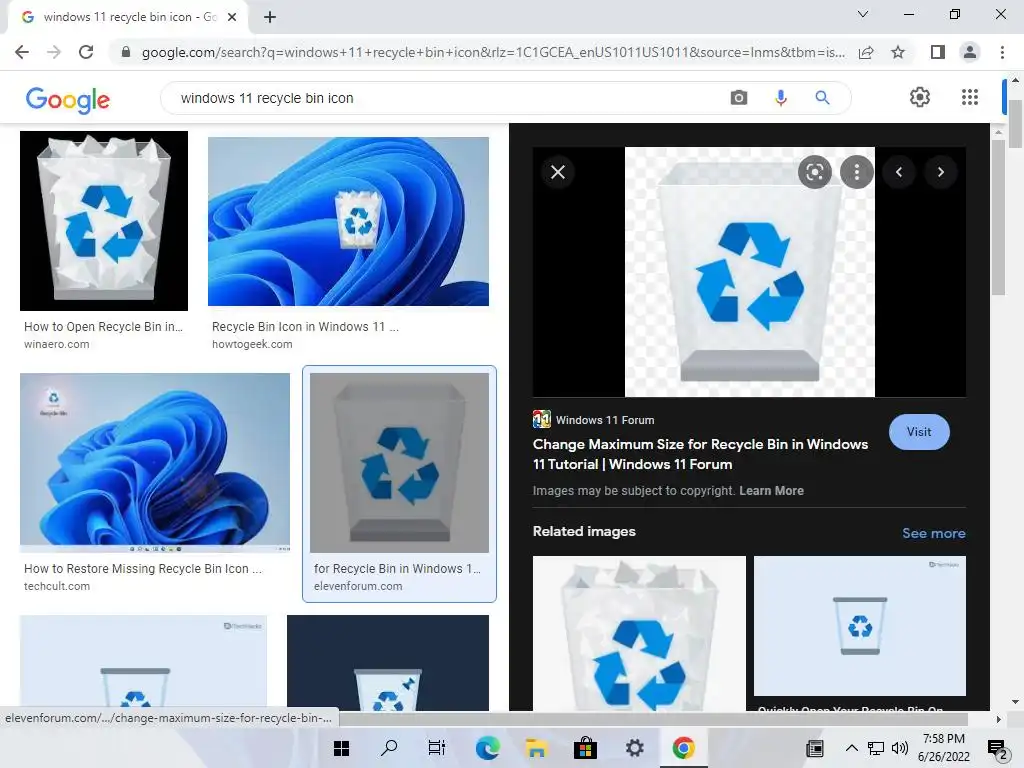Search inside image with the Lens icon
This screenshot has width=1024, height=768.
click(x=814, y=172)
